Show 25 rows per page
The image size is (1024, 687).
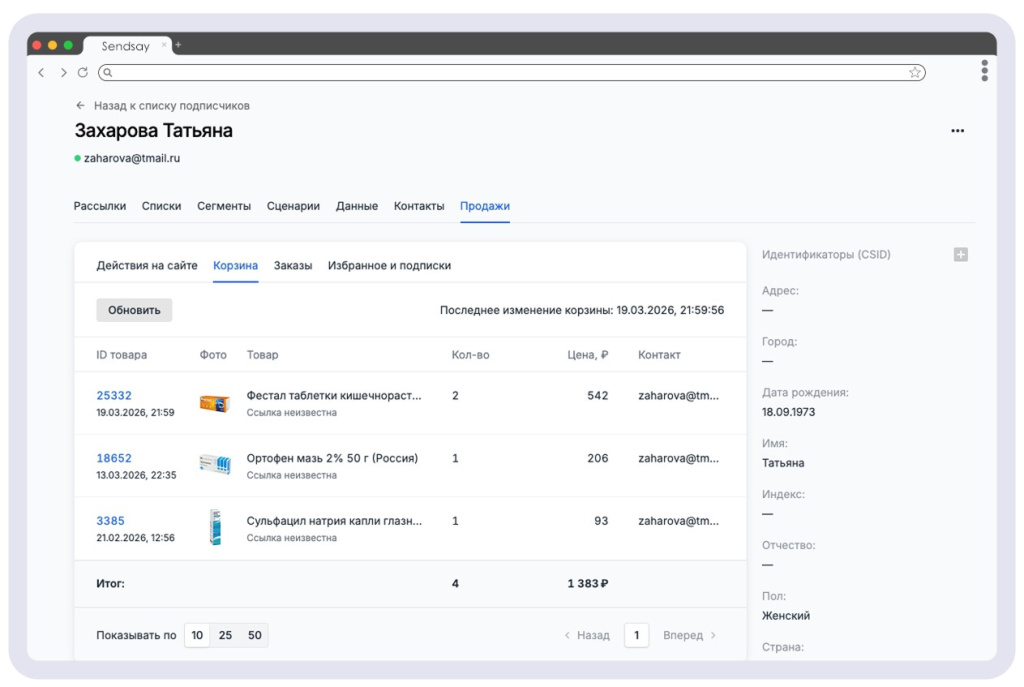(x=225, y=635)
